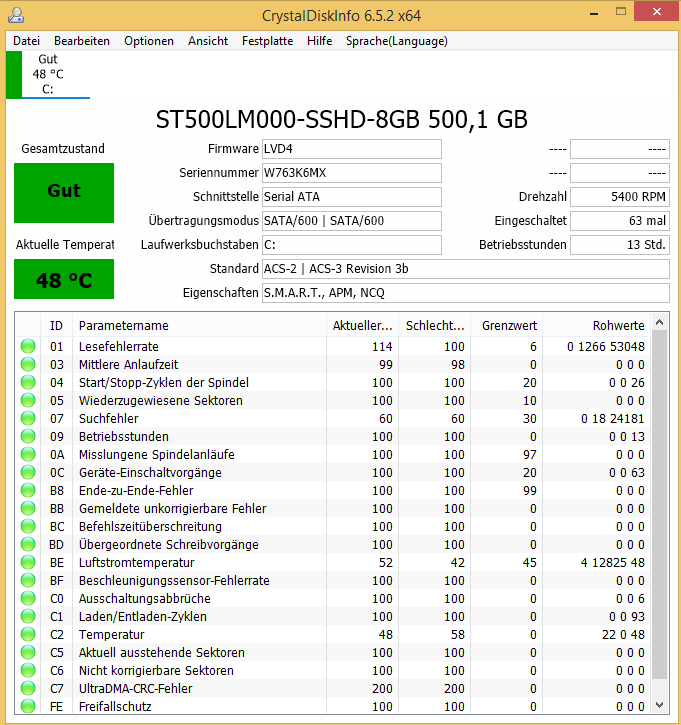This screenshot has width=681, height=725.
Task: Click status icon for Temperatur row C2
Action: pyautogui.click(x=28, y=635)
